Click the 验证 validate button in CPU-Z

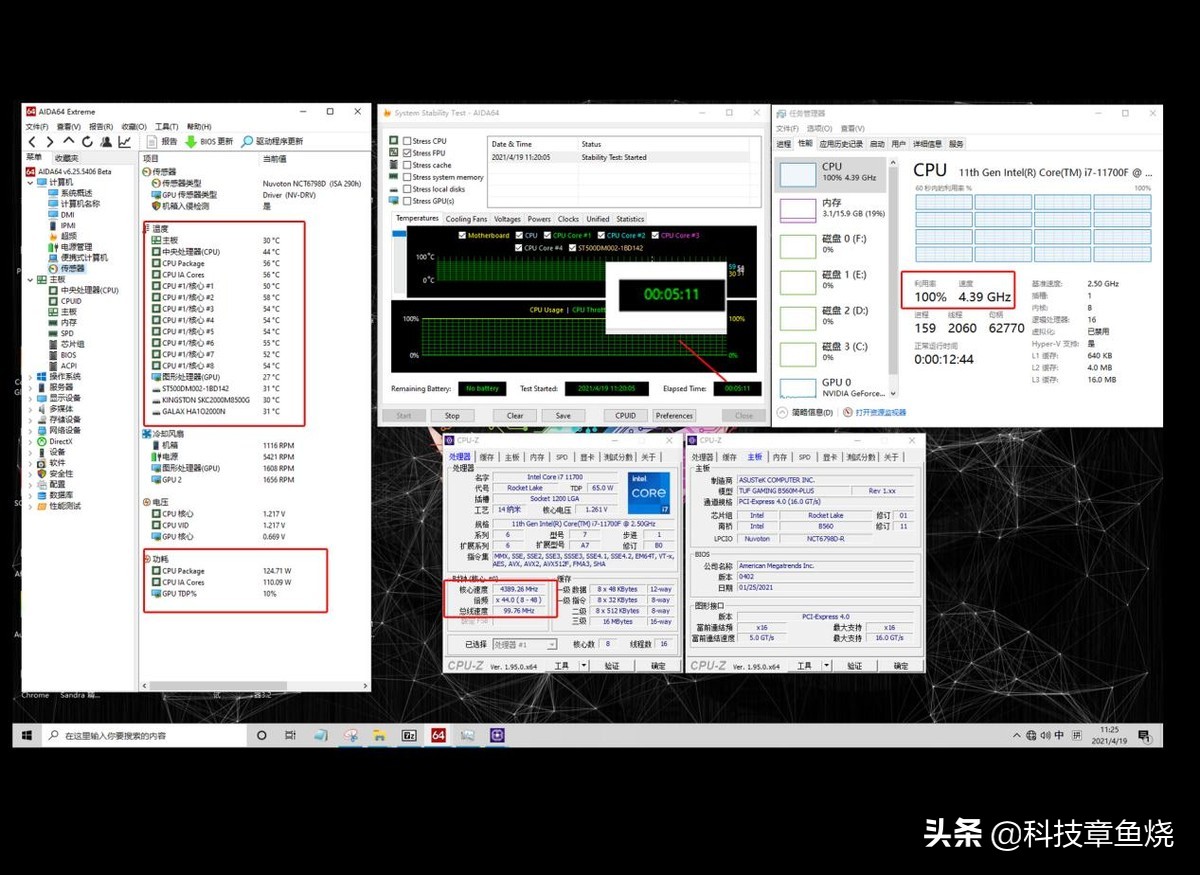(612, 665)
